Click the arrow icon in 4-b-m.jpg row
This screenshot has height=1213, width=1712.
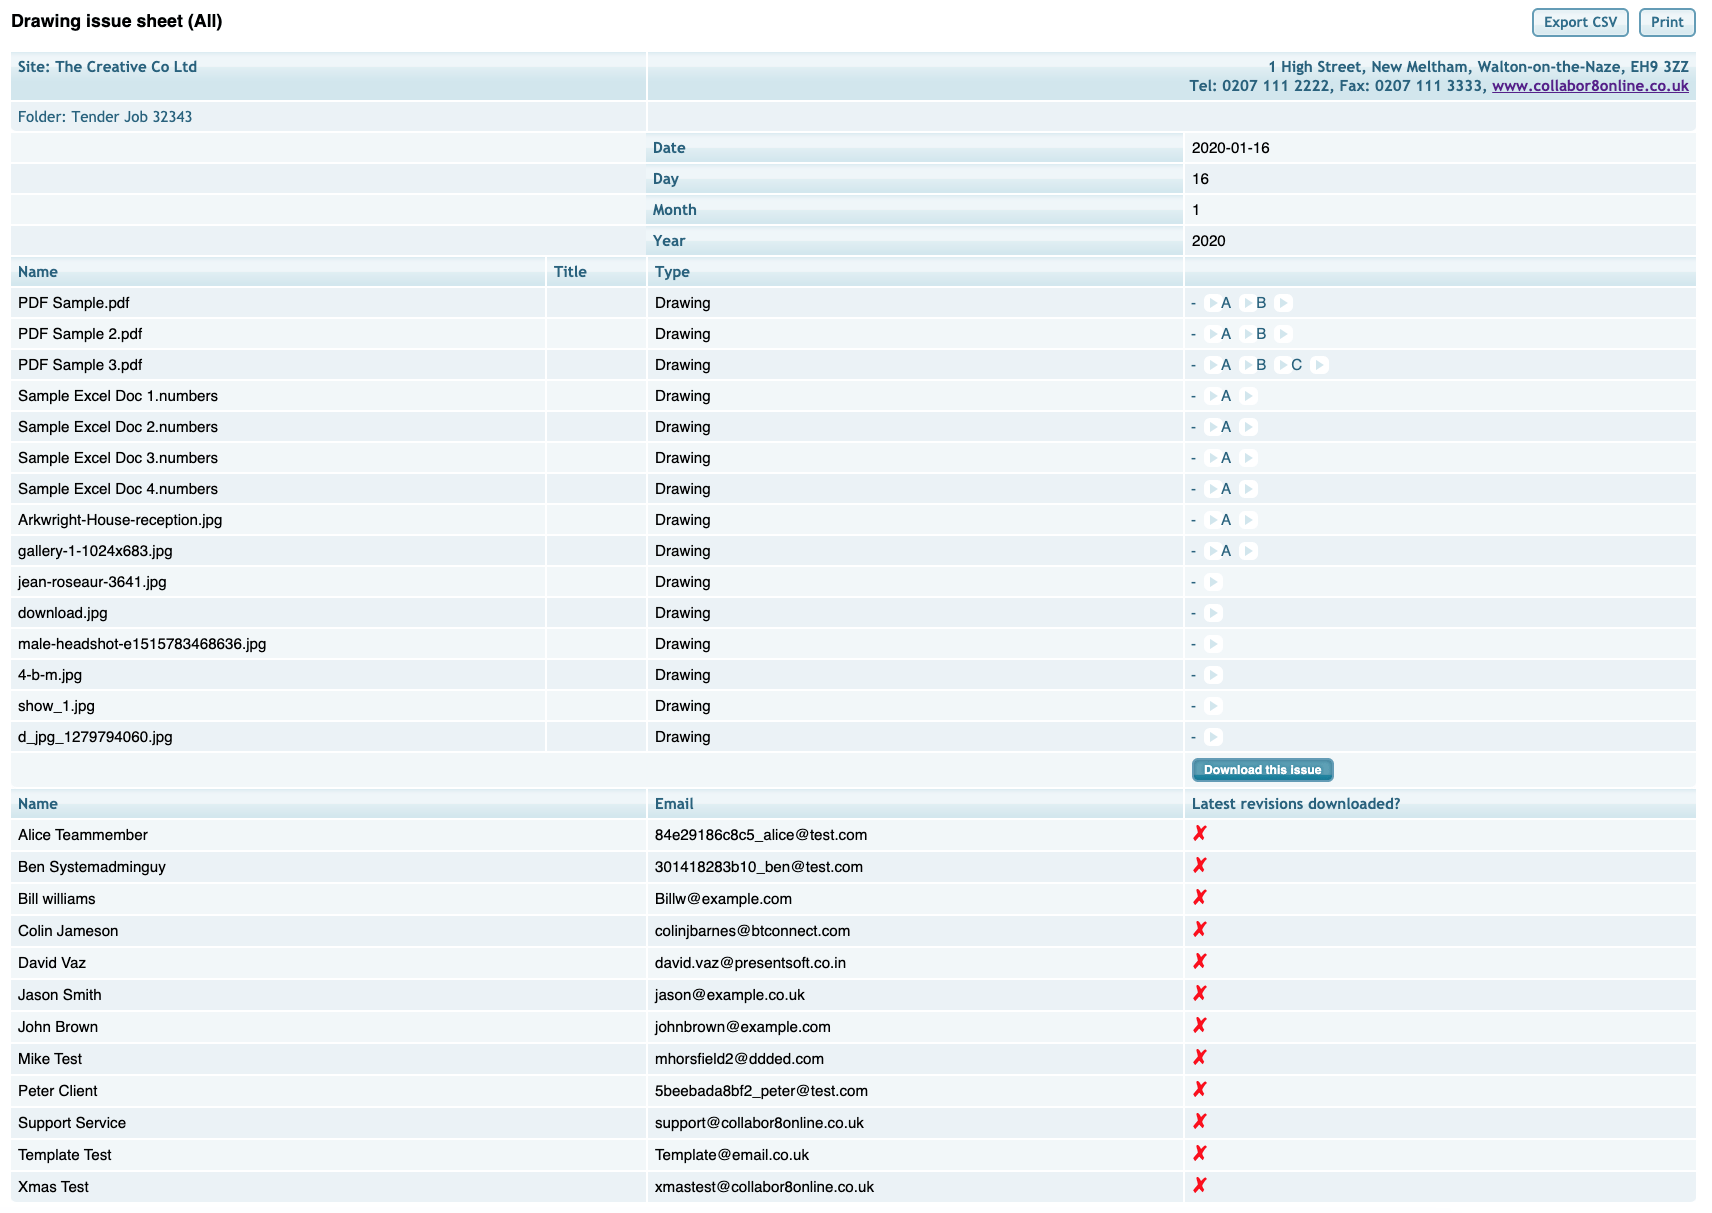[x=1213, y=675]
